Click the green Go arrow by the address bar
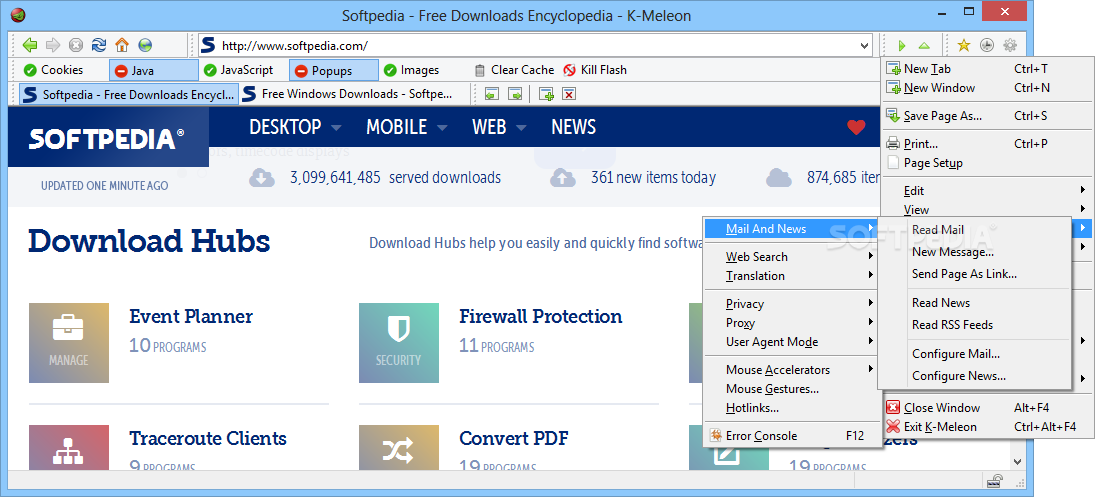This screenshot has width=1095, height=497. click(902, 46)
